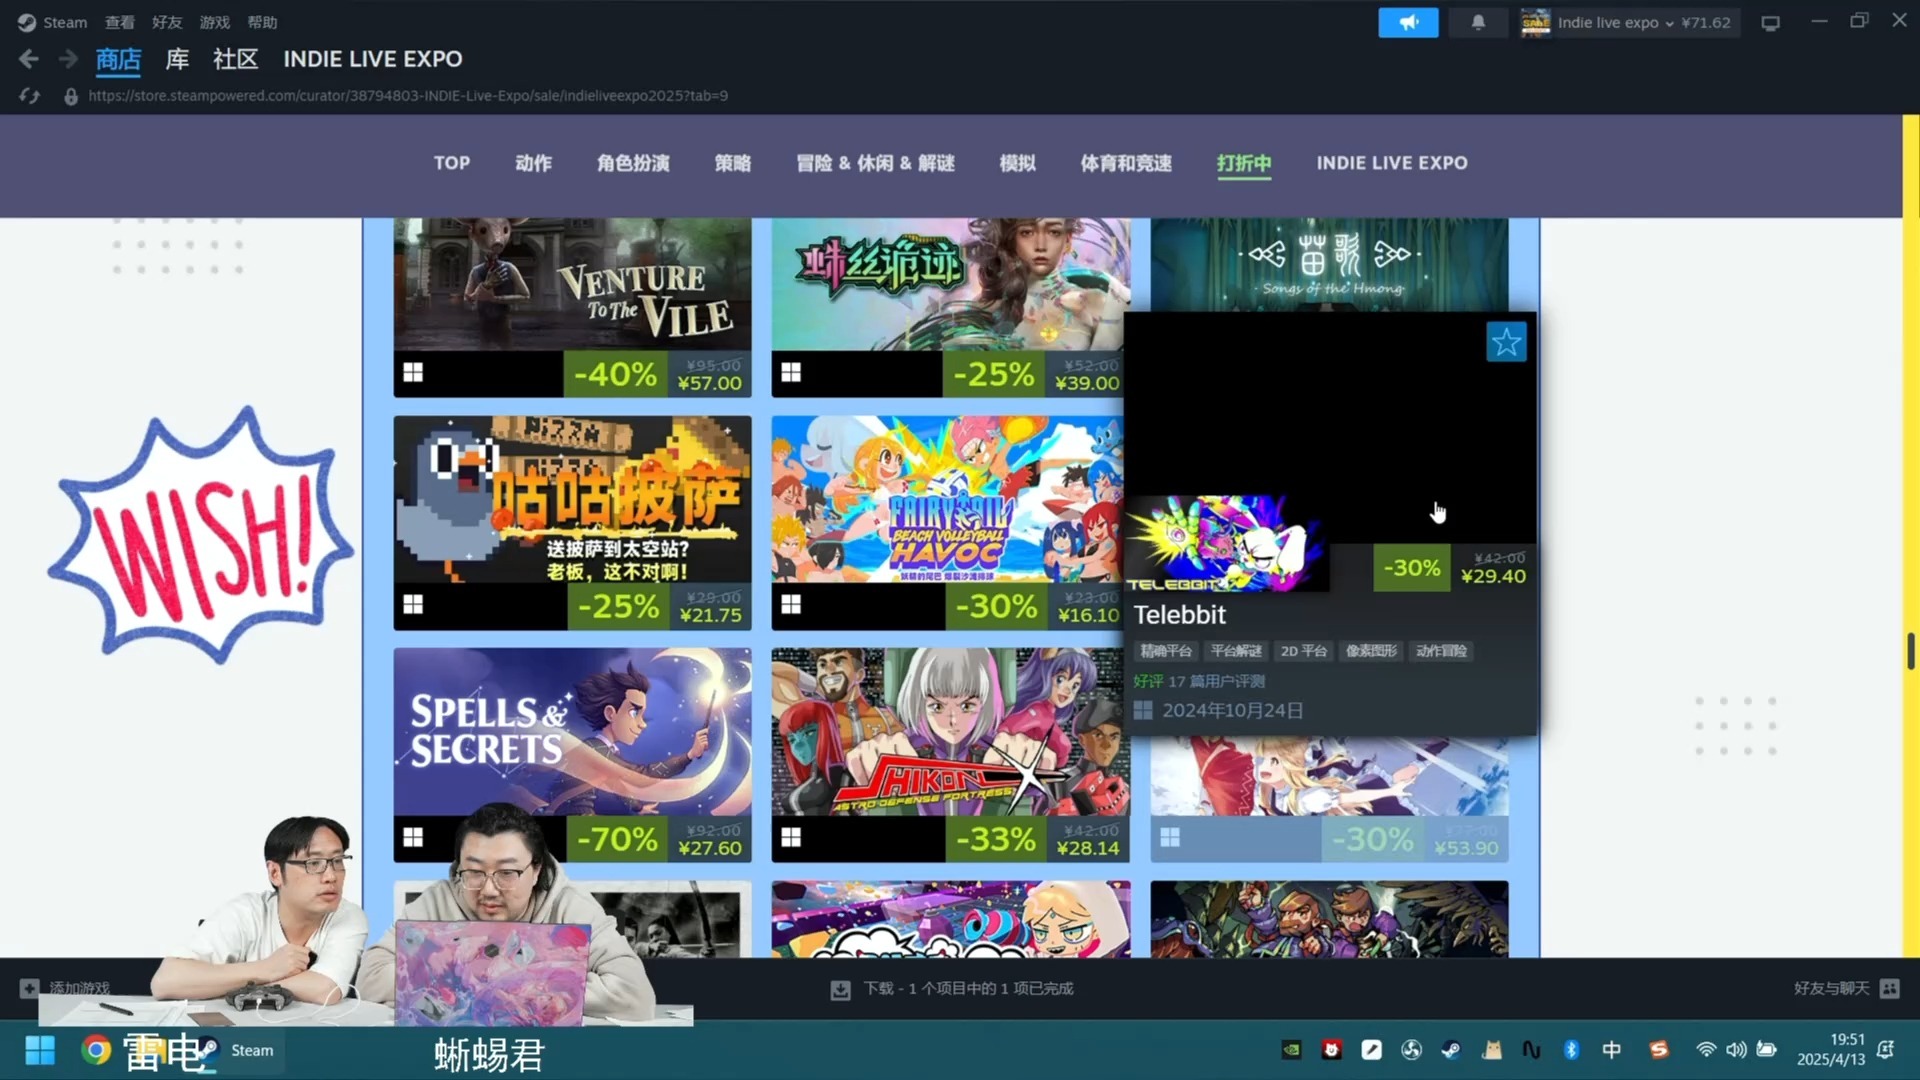
Task: Click the Steam logo in the menu bar
Action: 27,22
